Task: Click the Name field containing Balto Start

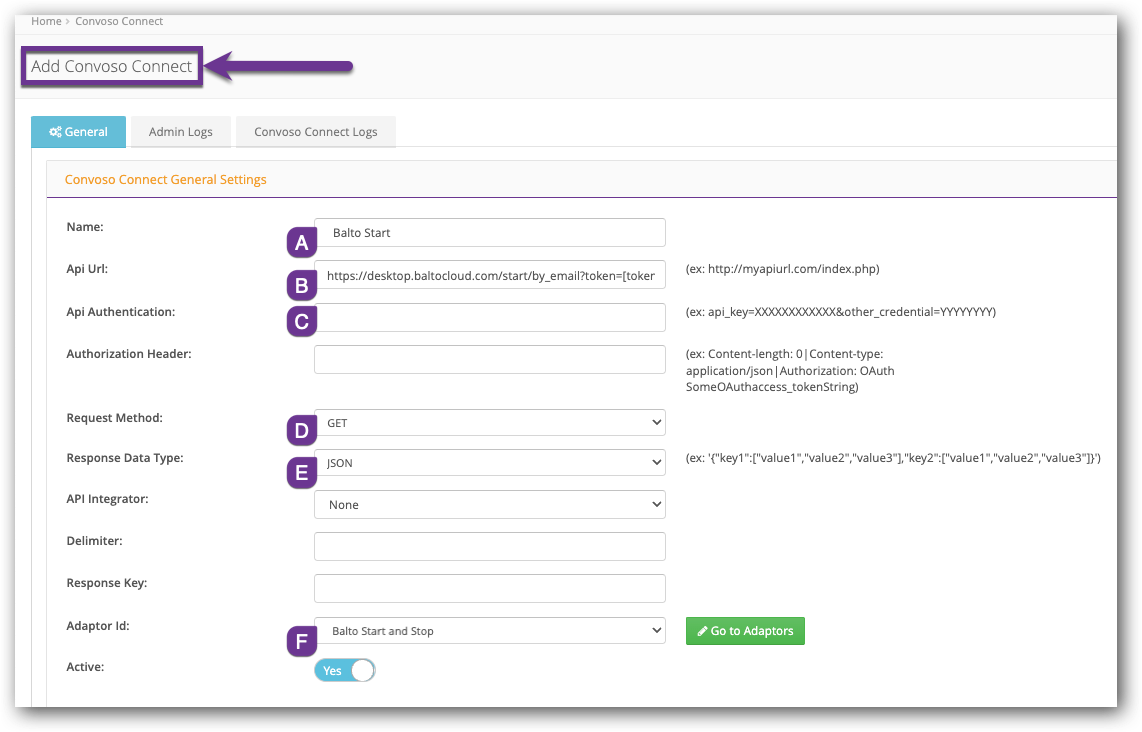Action: [x=489, y=233]
